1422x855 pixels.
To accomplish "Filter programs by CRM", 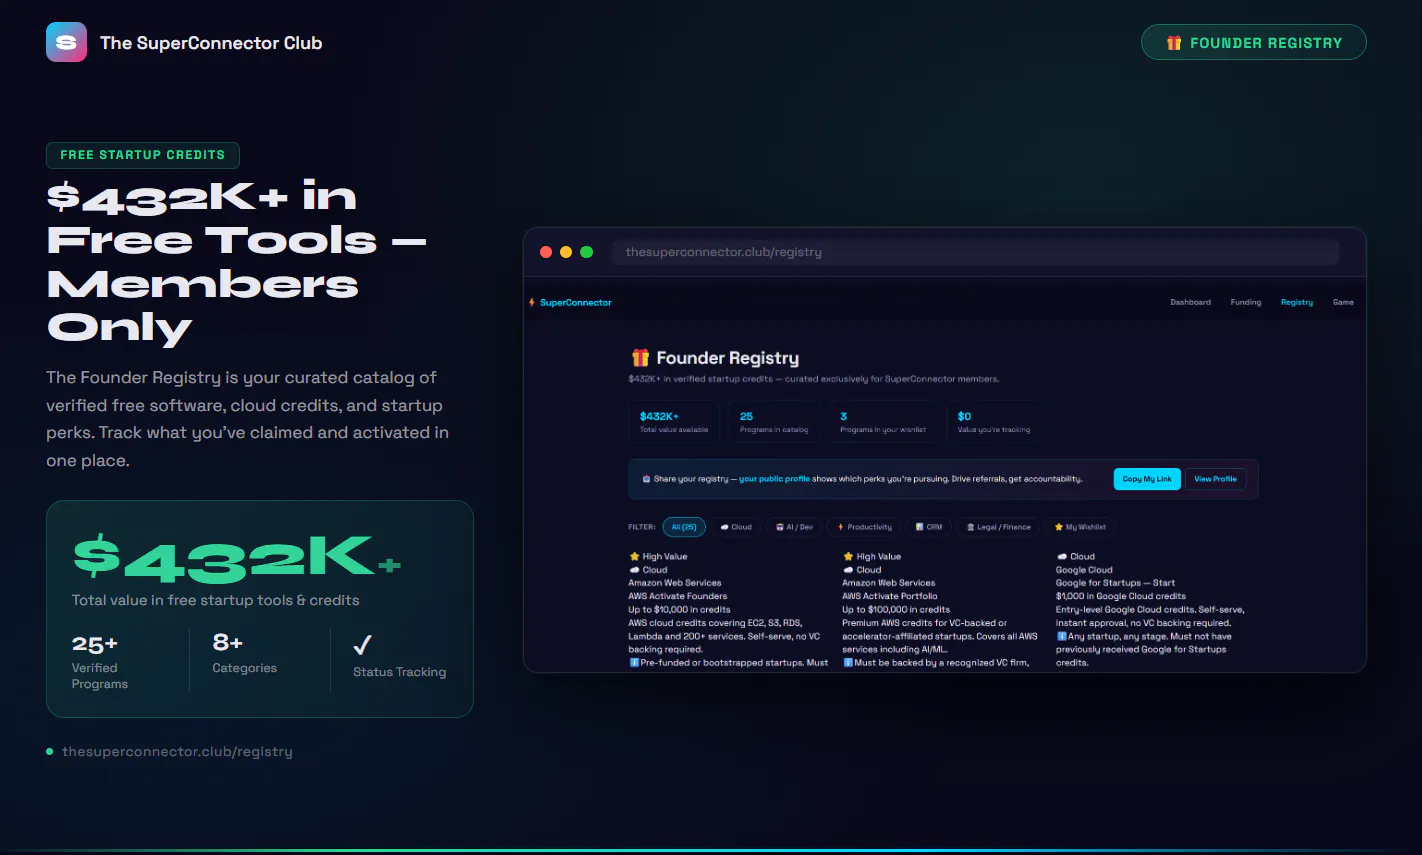I will 929,527.
